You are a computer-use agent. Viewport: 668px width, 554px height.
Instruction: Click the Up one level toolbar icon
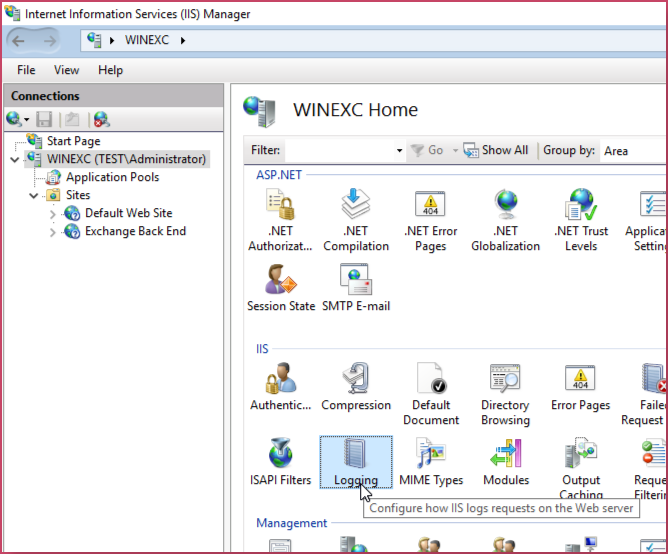tap(72, 119)
